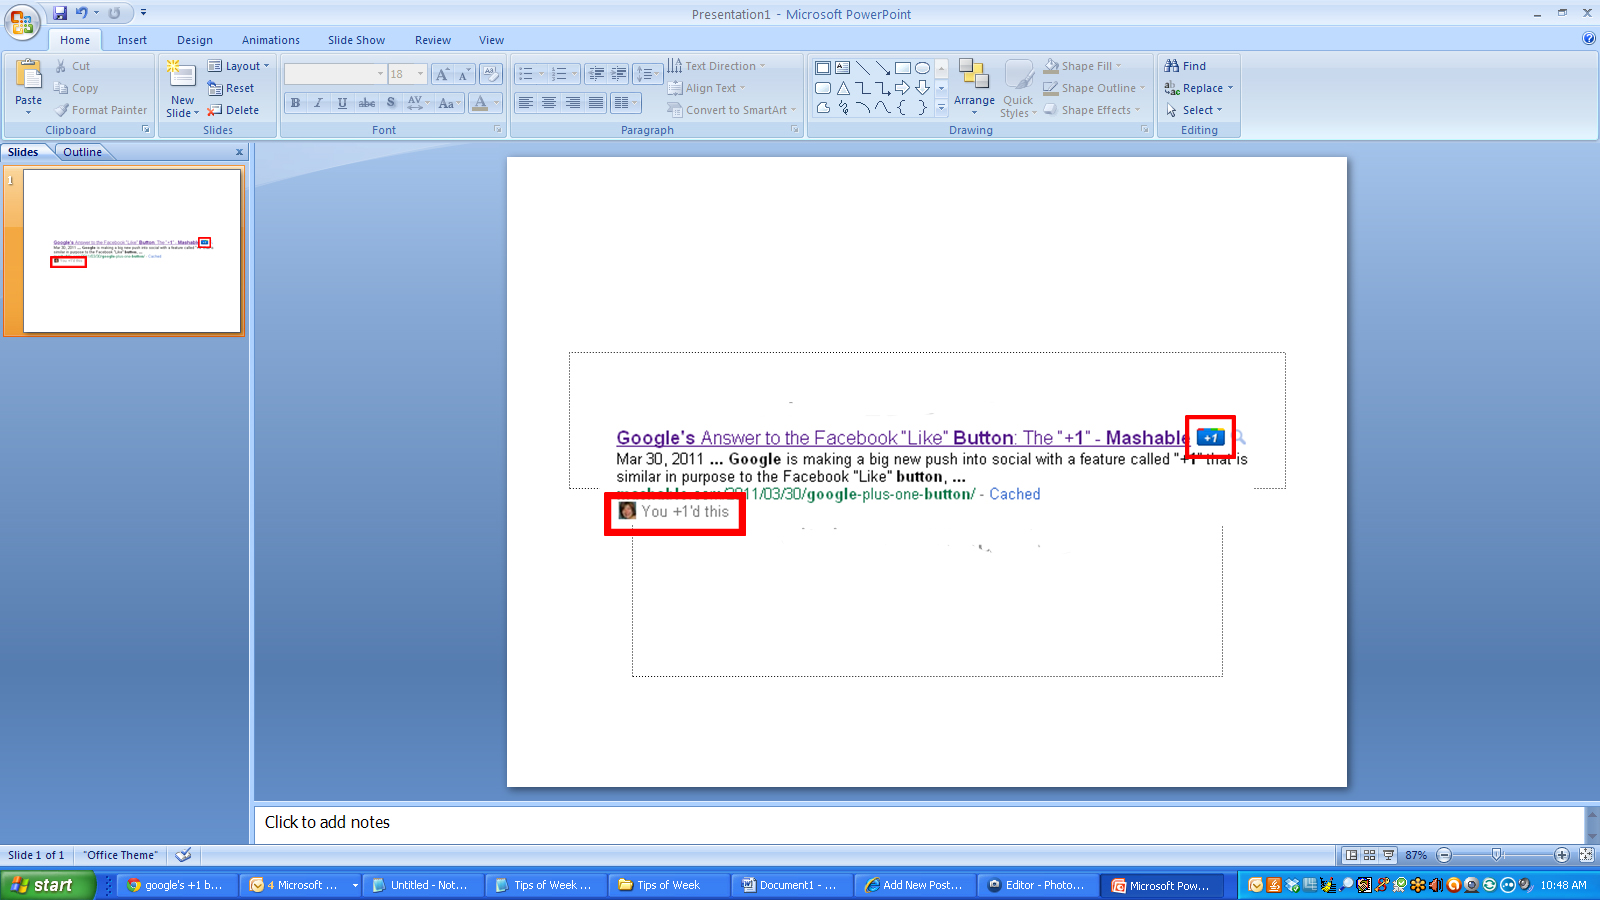Open the Arrange shapes tool
Screen dimensions: 1600x900
click(x=974, y=82)
